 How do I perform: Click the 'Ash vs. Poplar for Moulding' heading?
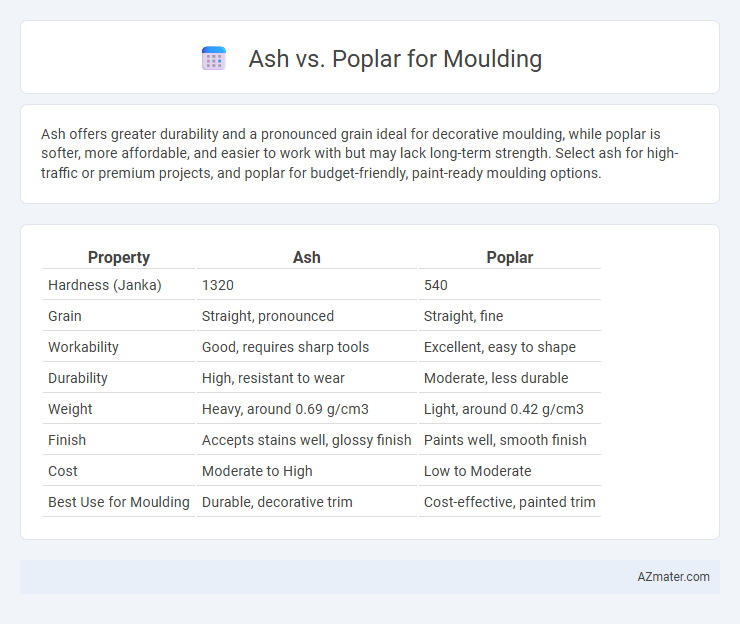(395, 59)
